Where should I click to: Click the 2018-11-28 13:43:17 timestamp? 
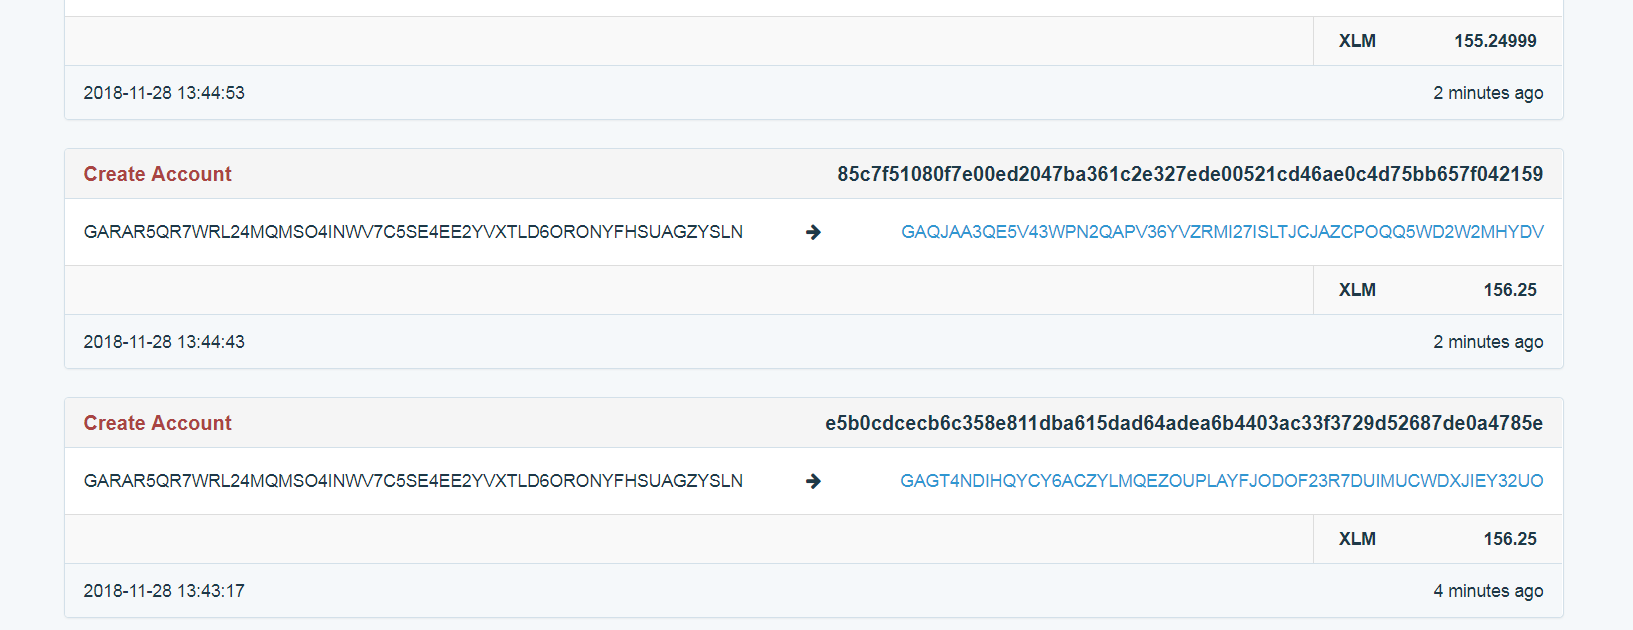tap(164, 591)
